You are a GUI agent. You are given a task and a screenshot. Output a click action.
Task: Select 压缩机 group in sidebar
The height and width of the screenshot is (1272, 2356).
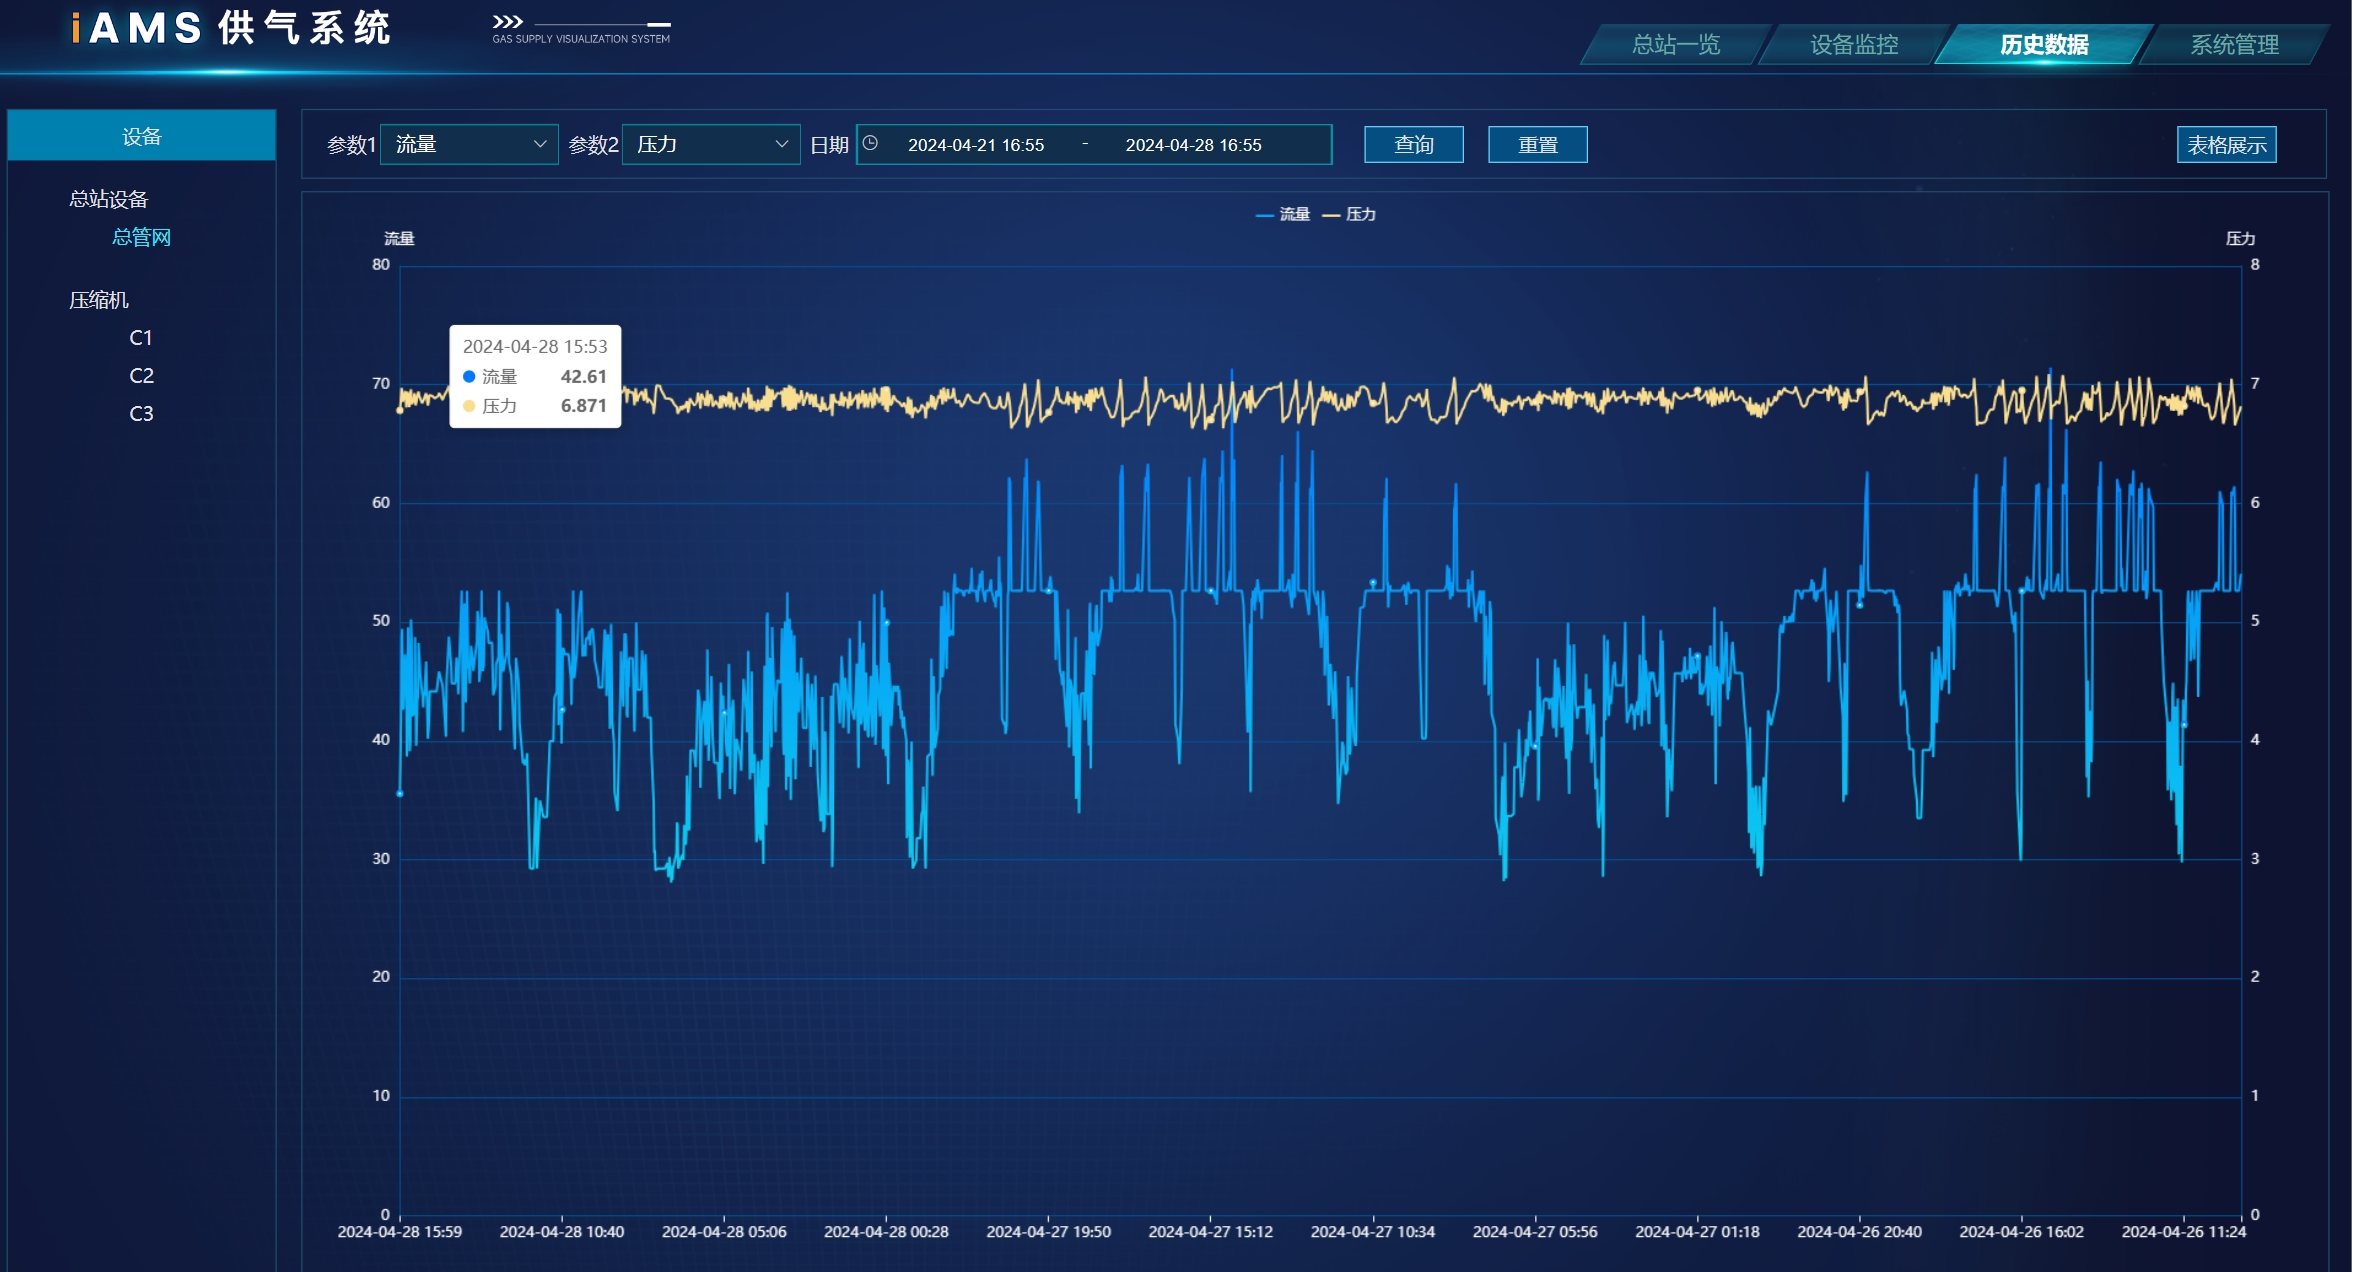(x=98, y=300)
